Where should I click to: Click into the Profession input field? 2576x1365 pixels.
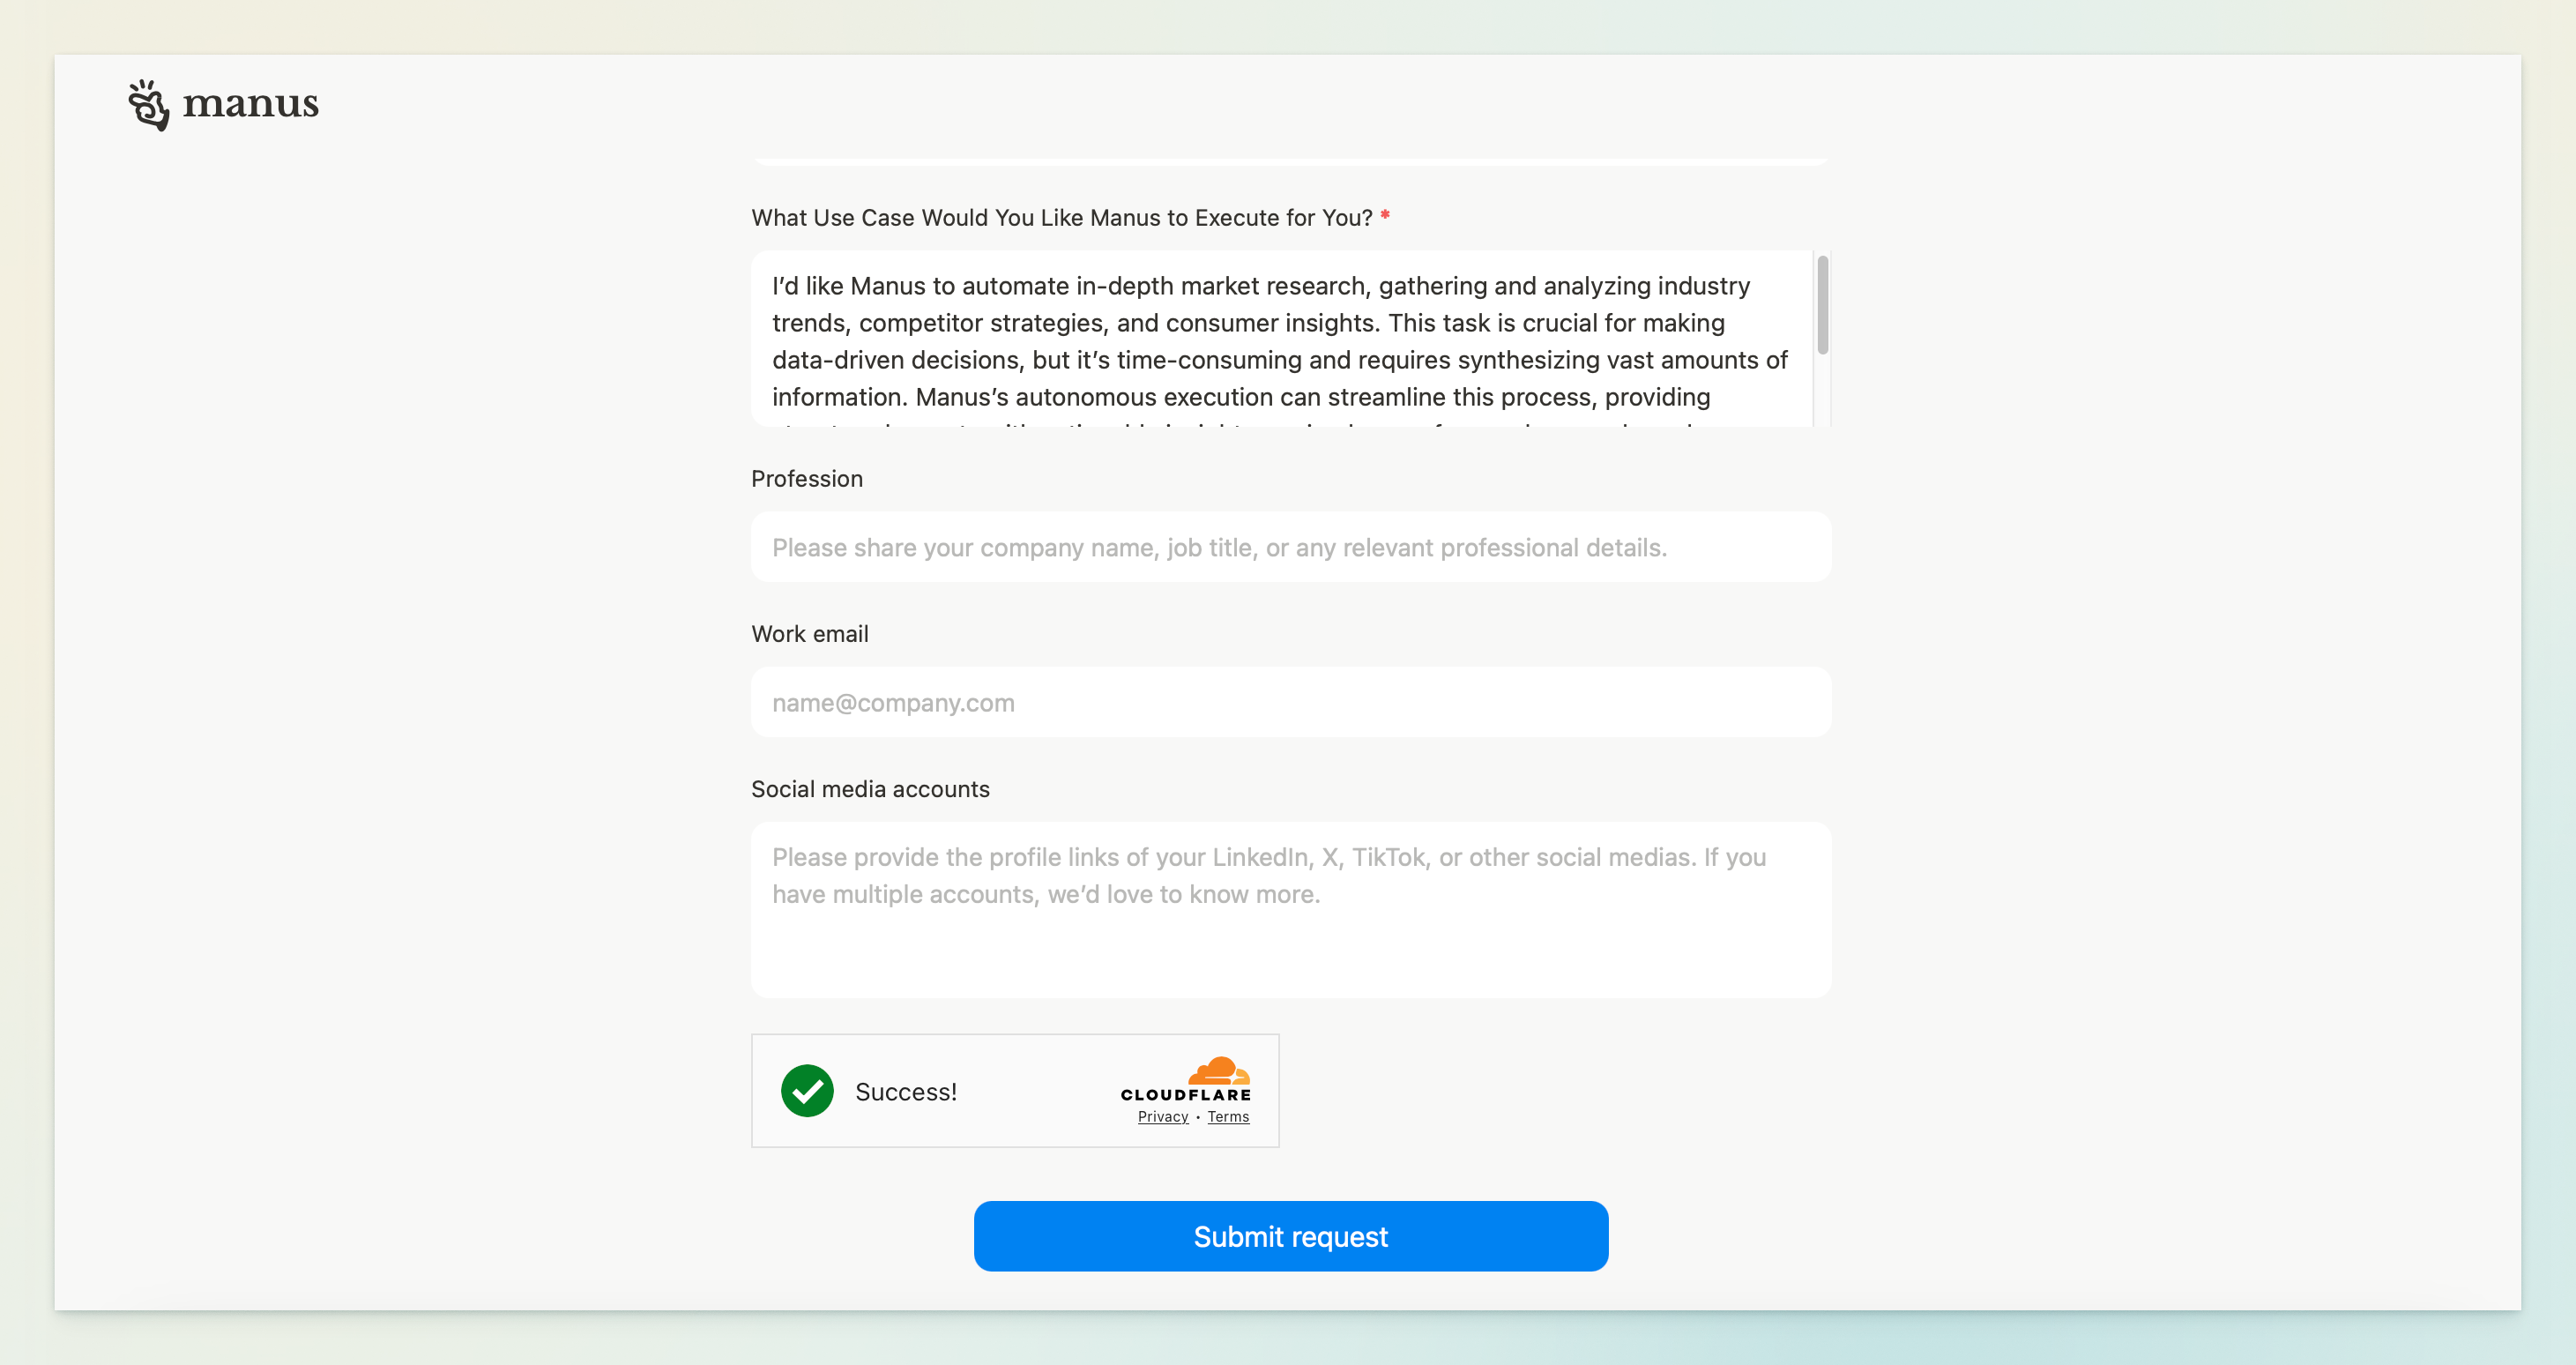pyautogui.click(x=1290, y=547)
